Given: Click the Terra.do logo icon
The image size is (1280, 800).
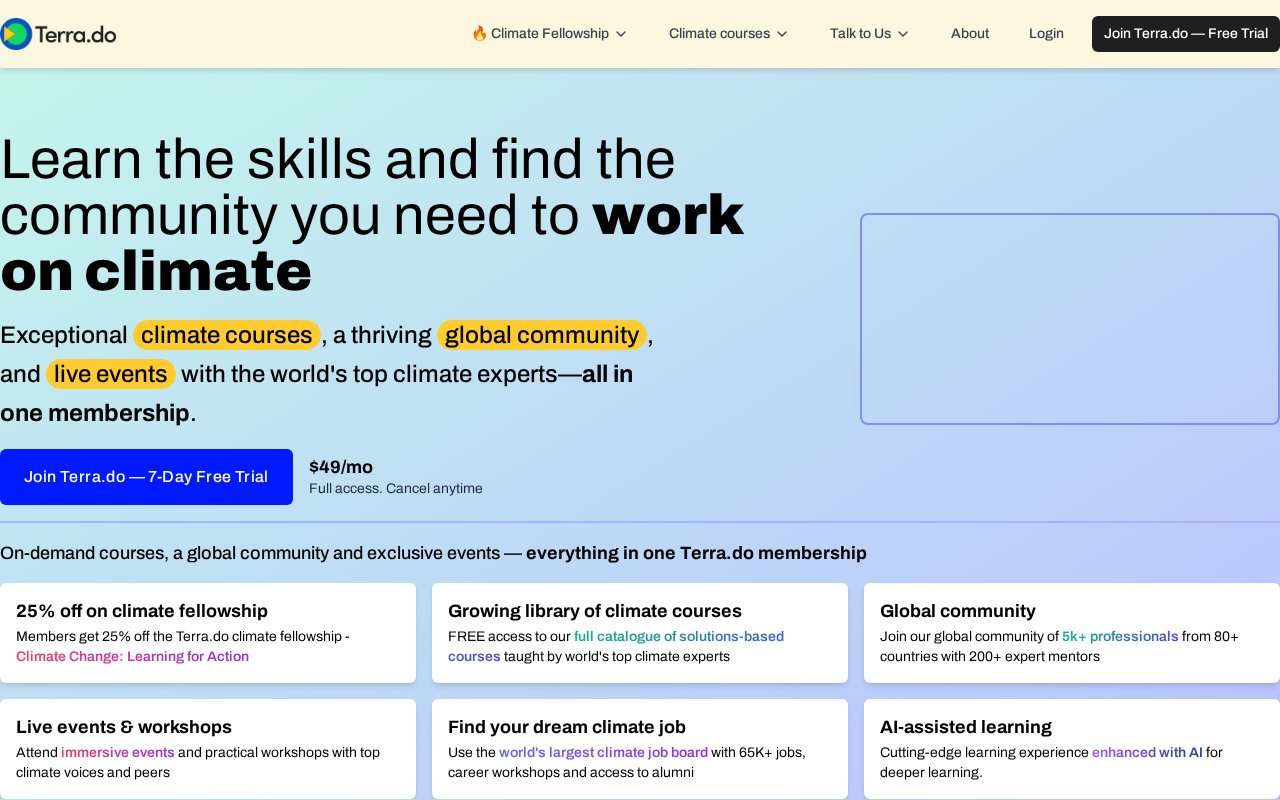Looking at the screenshot, I should 15,34.
